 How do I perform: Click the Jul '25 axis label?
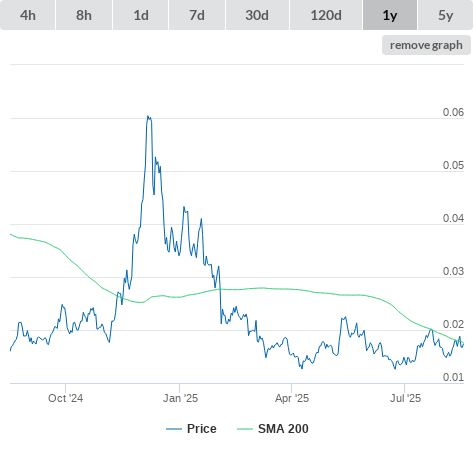pos(405,398)
